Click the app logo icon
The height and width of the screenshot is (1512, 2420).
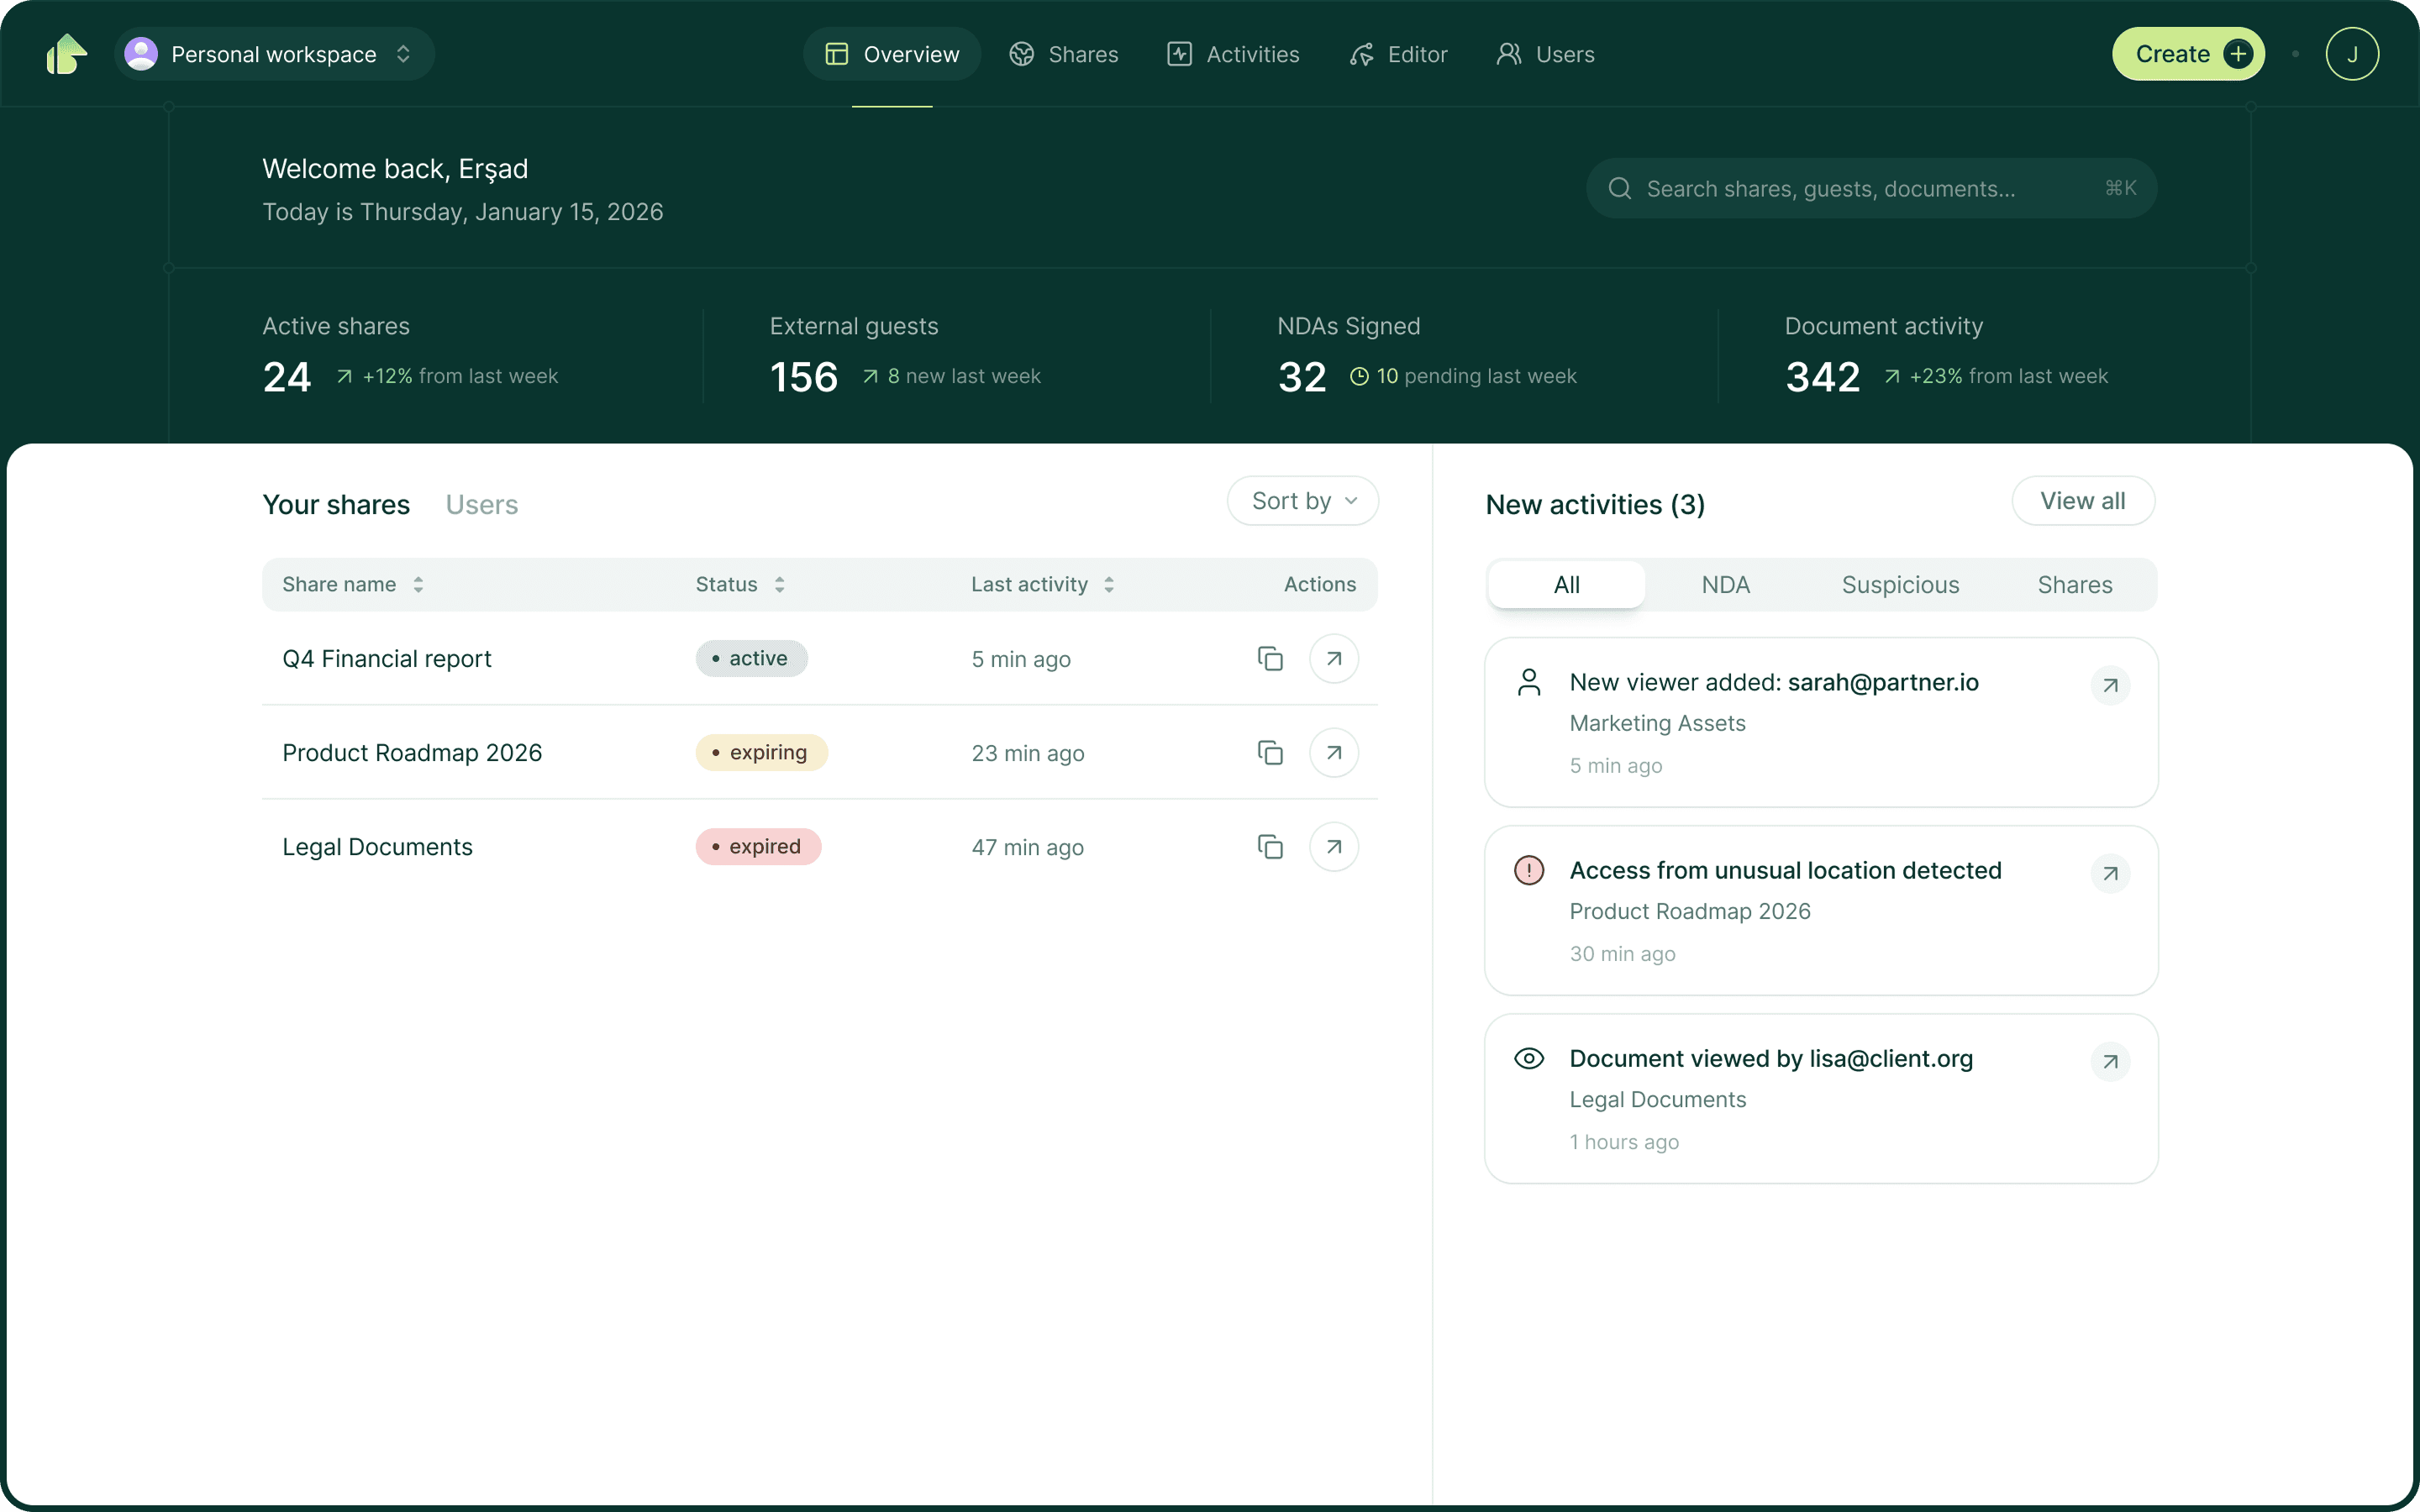click(66, 54)
